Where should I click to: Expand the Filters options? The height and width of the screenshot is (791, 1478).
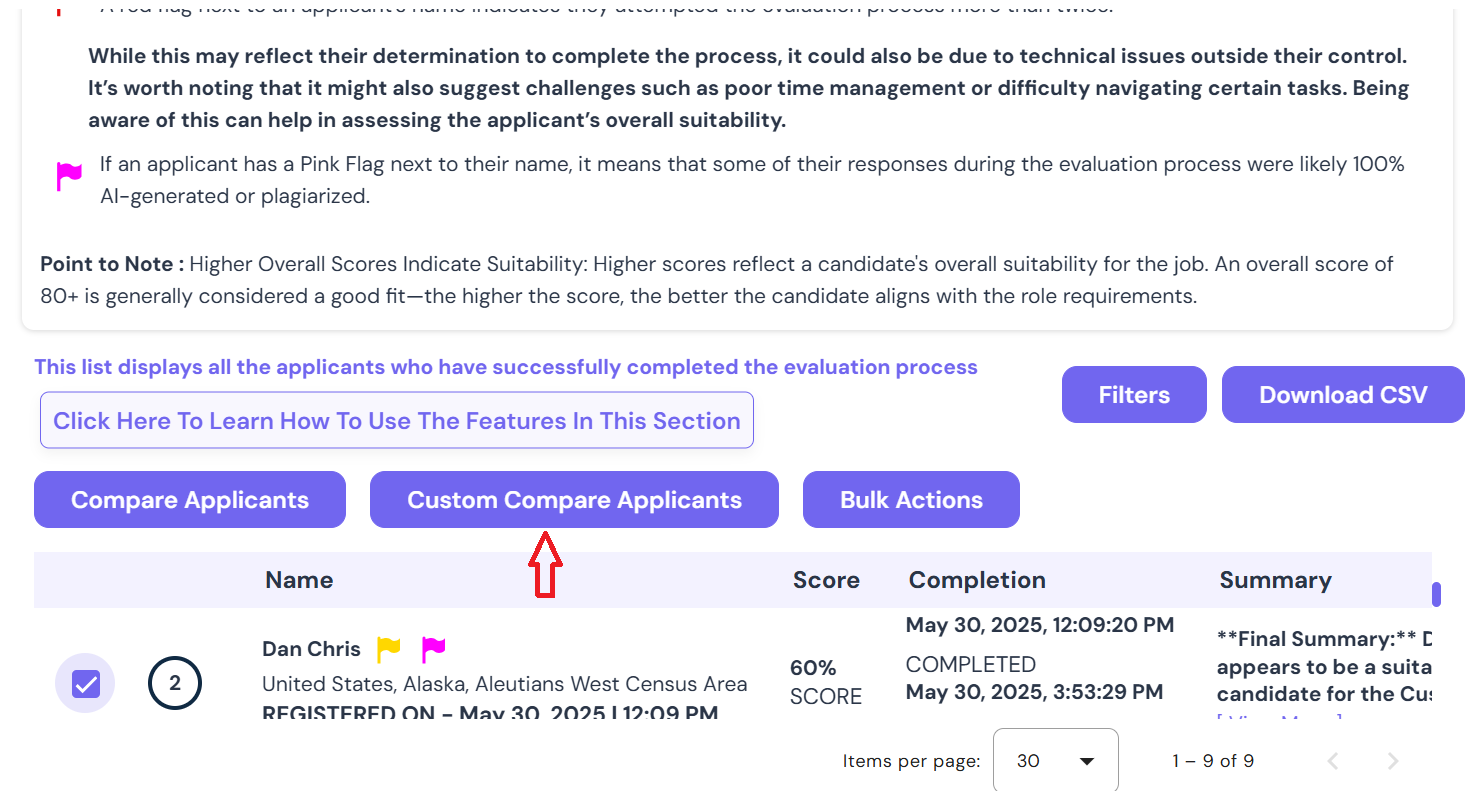point(1134,395)
